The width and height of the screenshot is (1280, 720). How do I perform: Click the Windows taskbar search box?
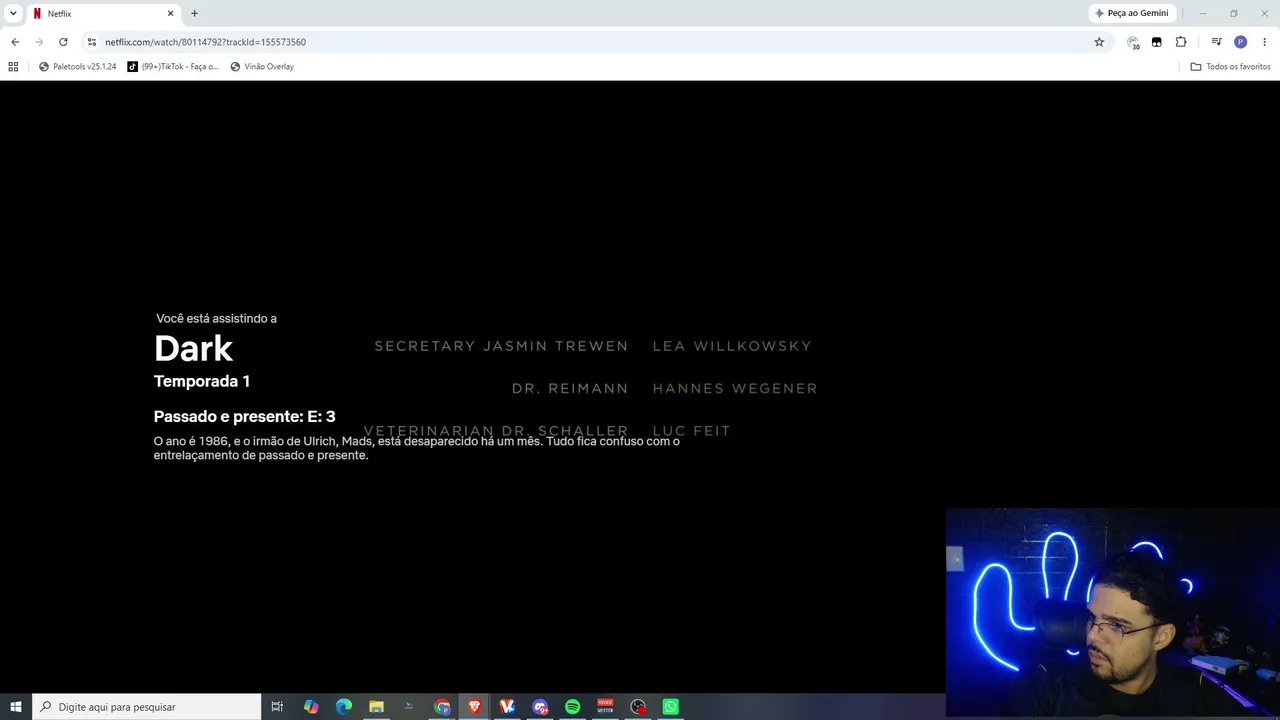pyautogui.click(x=147, y=707)
